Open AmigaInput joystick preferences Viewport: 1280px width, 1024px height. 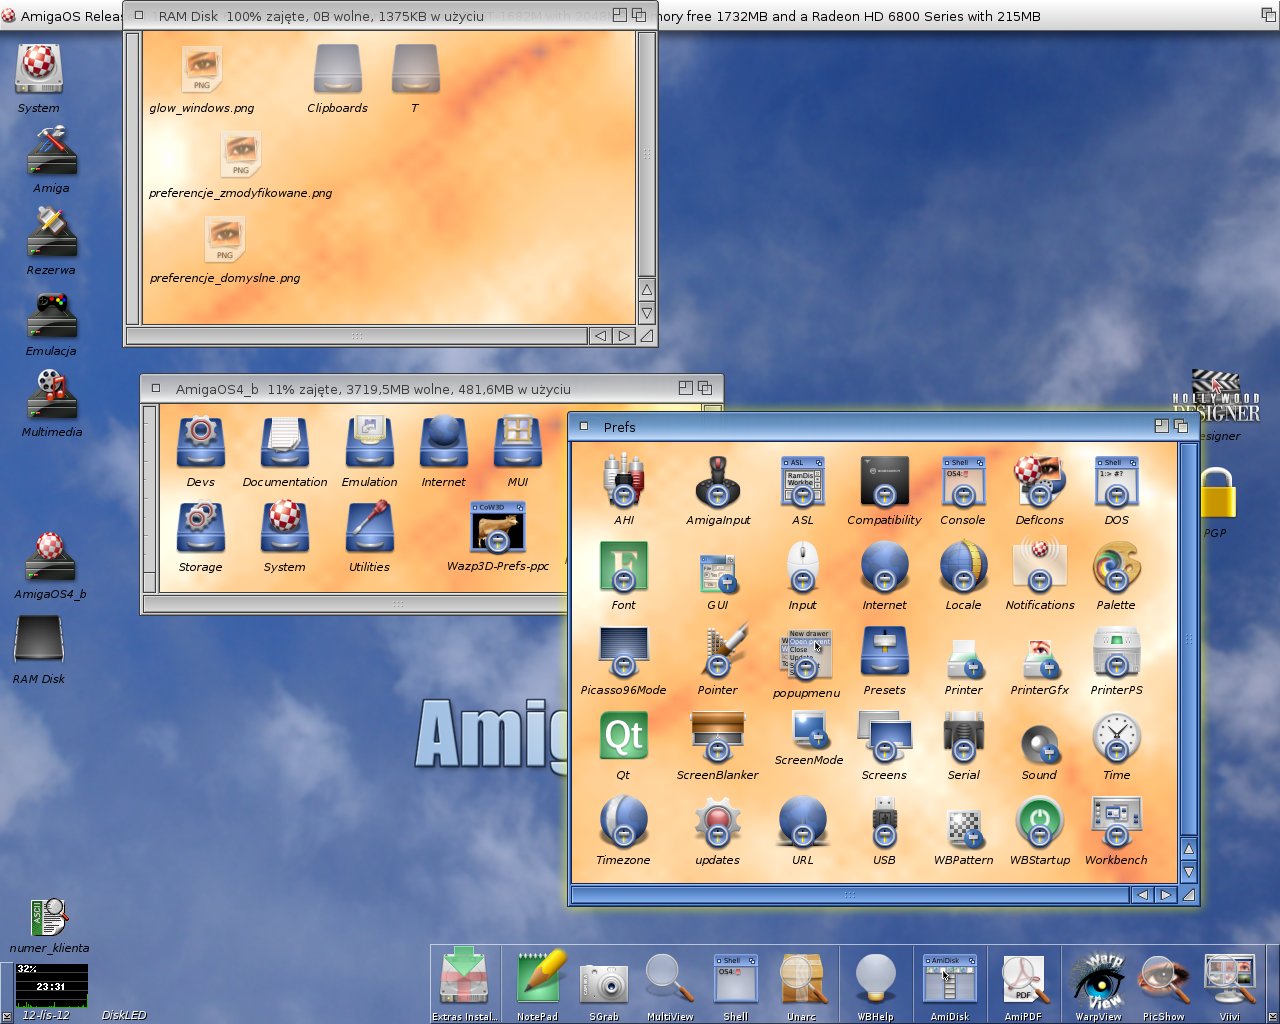pos(717,482)
